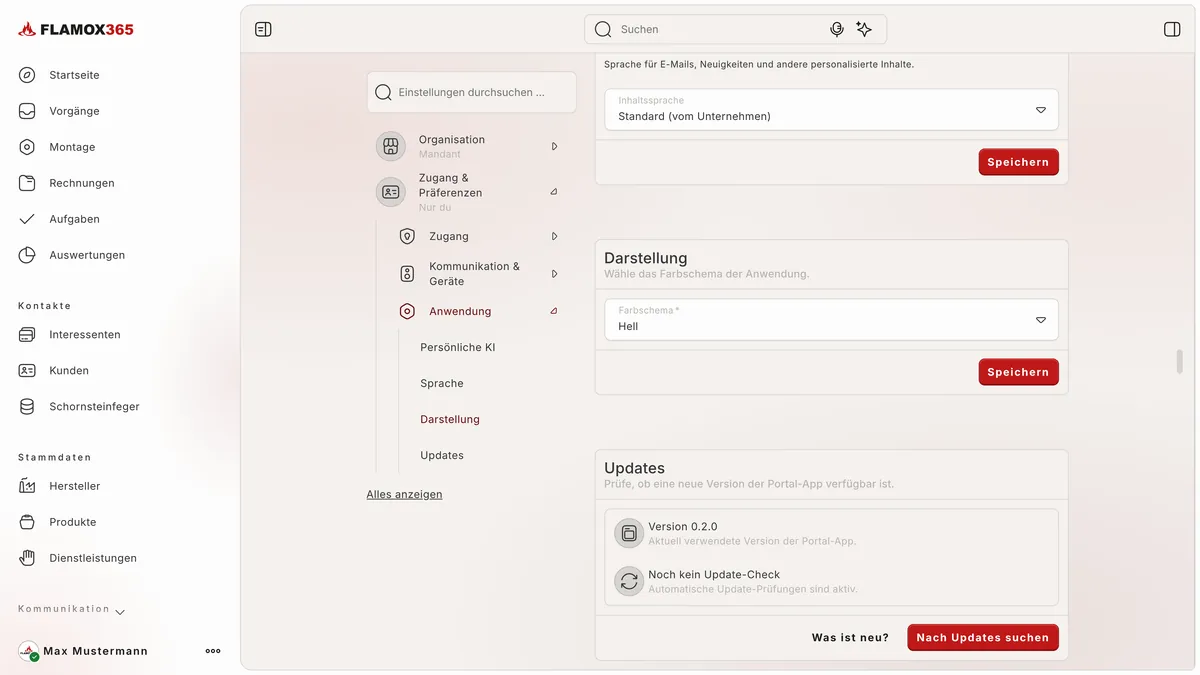Open Schornsteinfeger in Kontakte section

click(94, 407)
